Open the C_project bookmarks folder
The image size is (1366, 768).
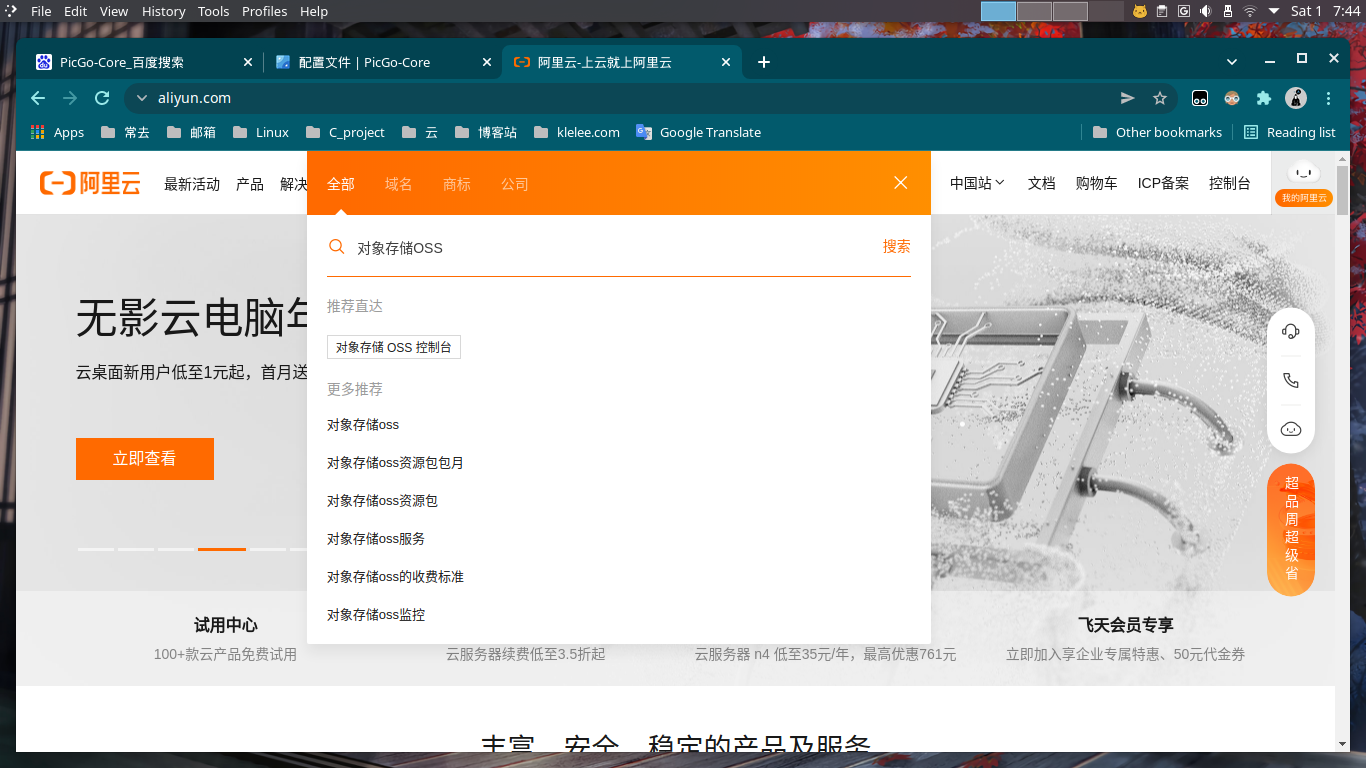point(345,132)
